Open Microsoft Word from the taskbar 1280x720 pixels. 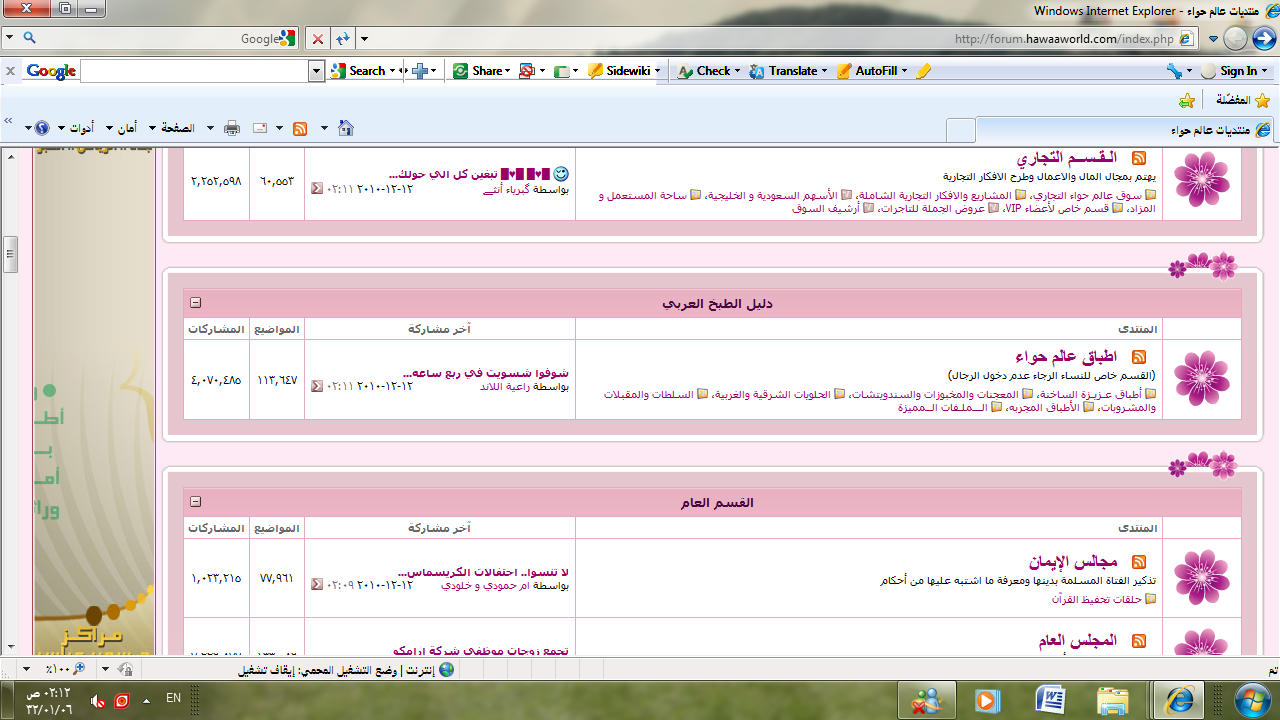[x=1050, y=700]
